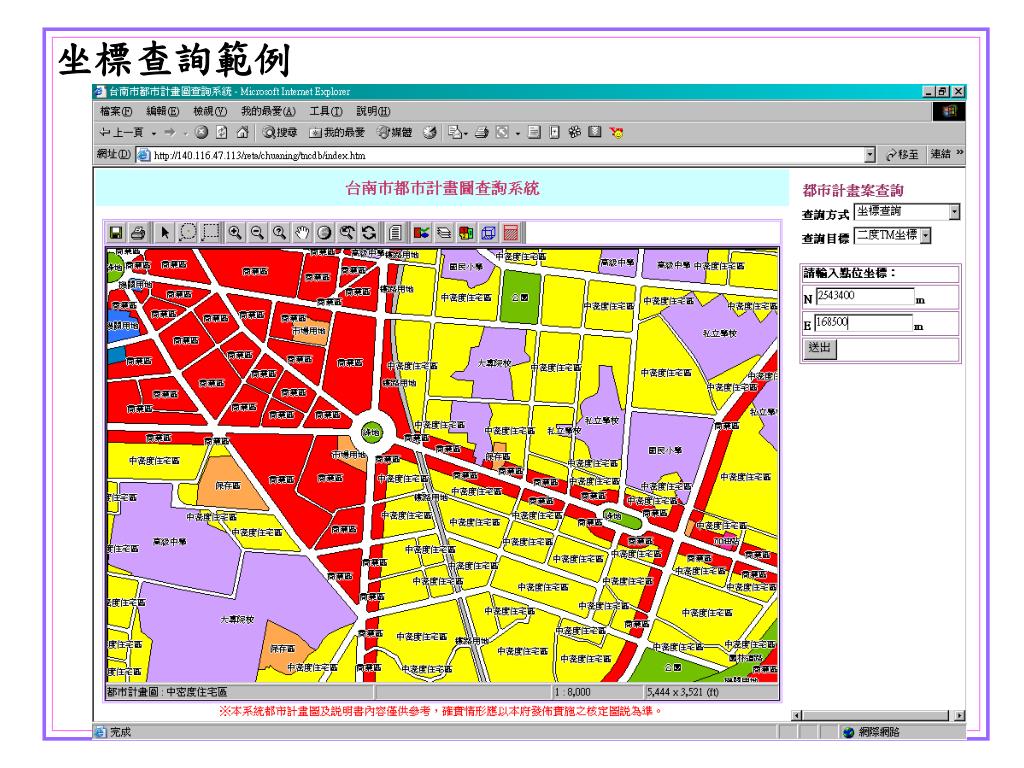The width and height of the screenshot is (1024, 768).
Task: Open the stacked layers tool
Action: [444, 233]
